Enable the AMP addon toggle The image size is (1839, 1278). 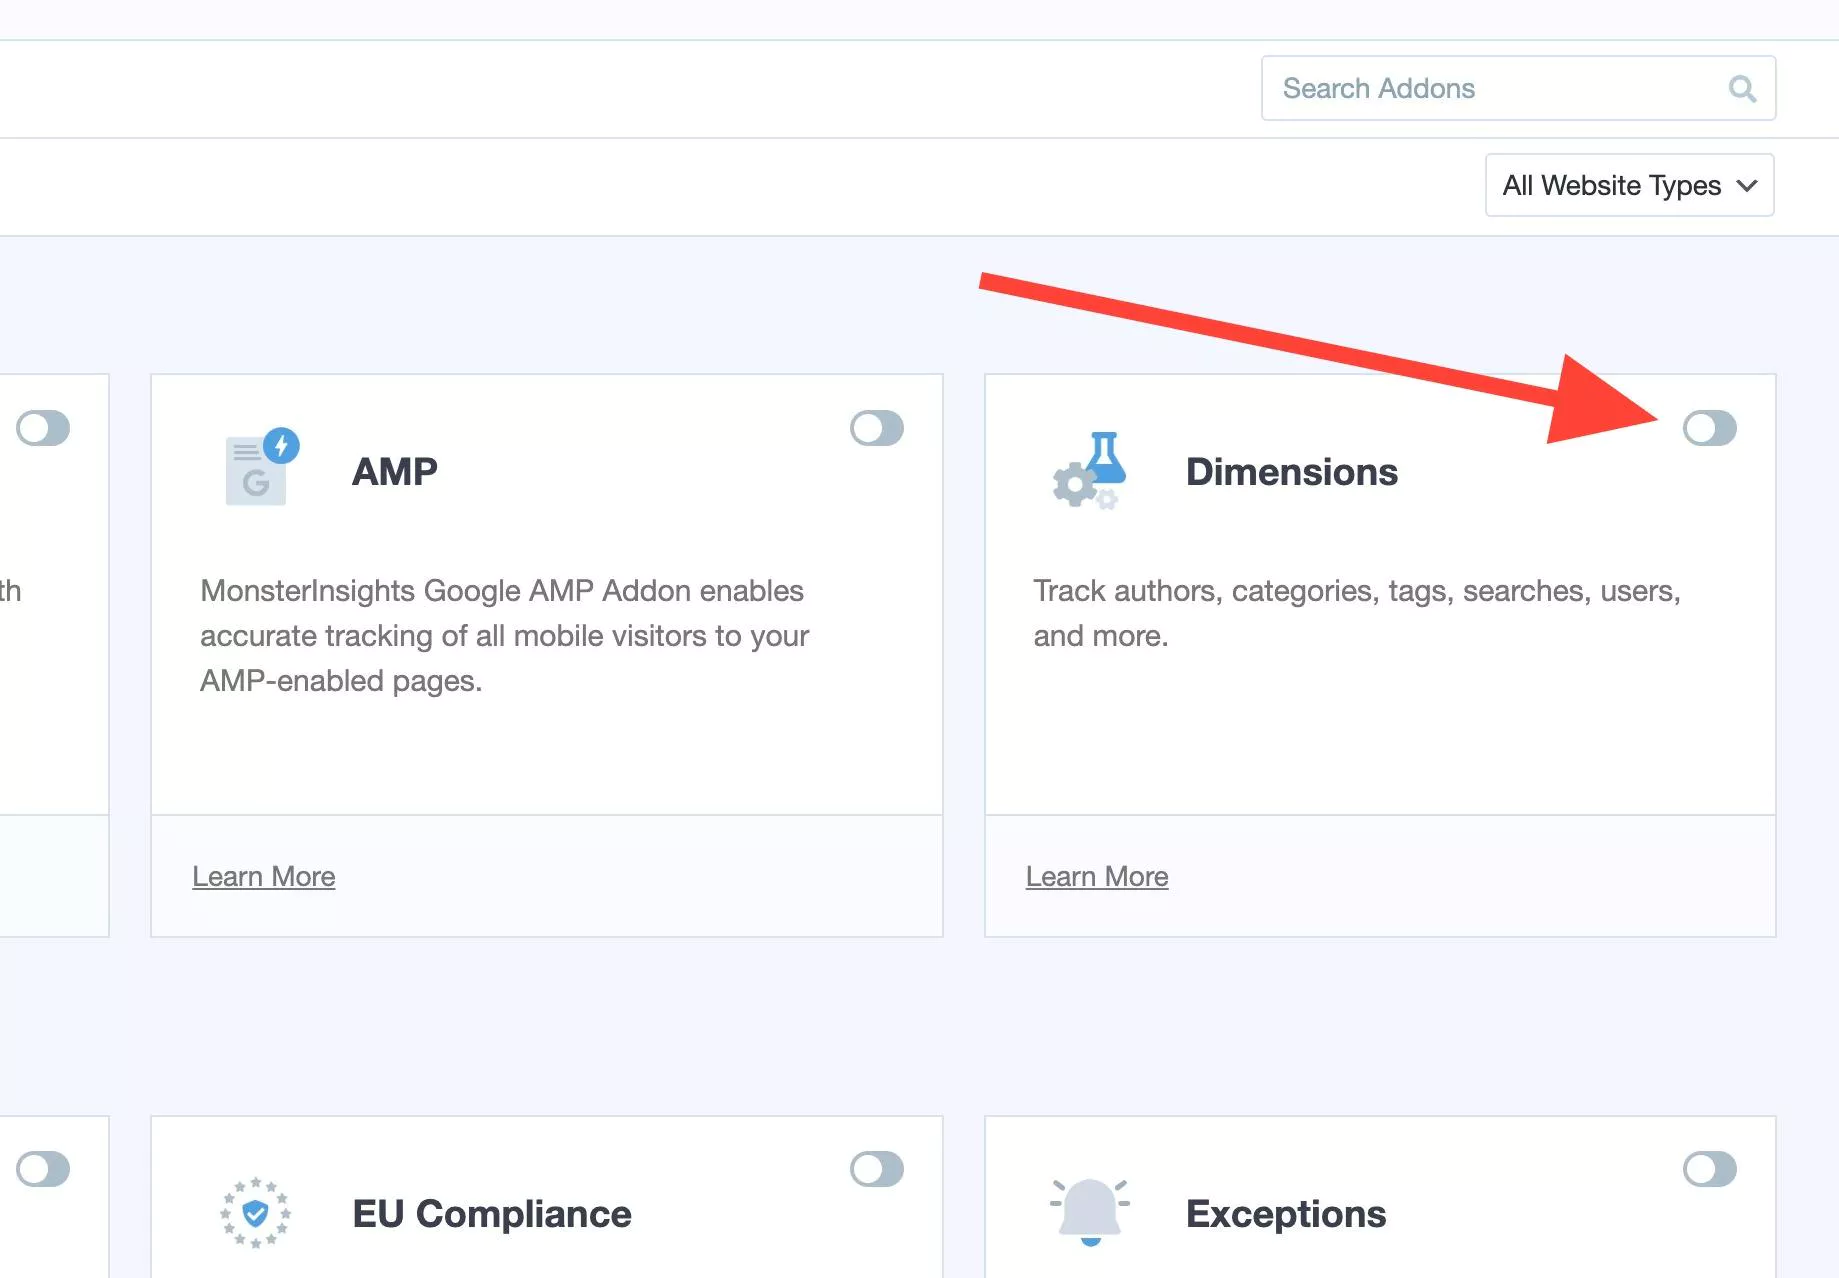click(877, 428)
